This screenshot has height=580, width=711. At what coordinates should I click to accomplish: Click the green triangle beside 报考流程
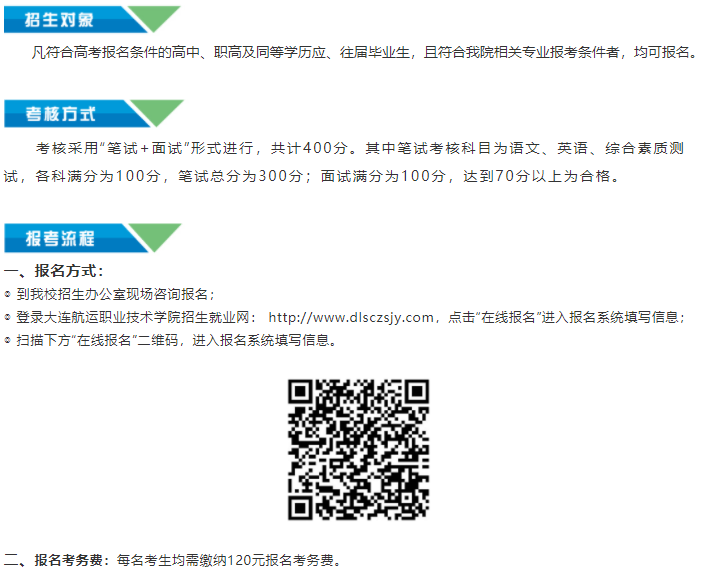pos(155,236)
